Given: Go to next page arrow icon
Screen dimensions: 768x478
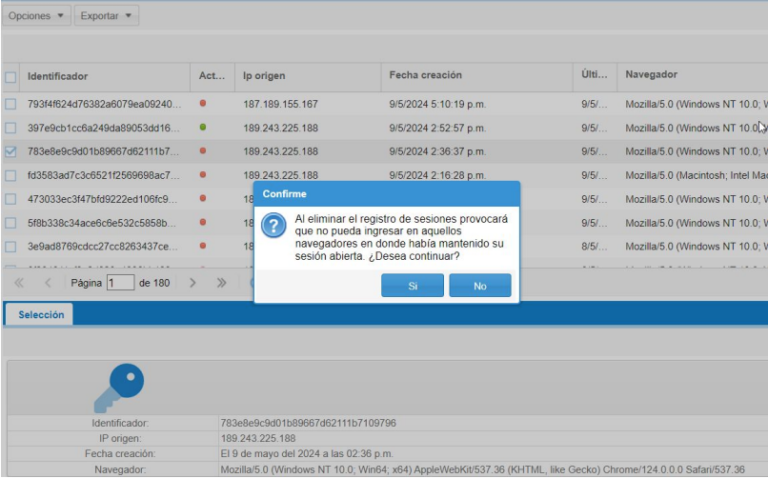Looking at the screenshot, I should click(x=194, y=283).
